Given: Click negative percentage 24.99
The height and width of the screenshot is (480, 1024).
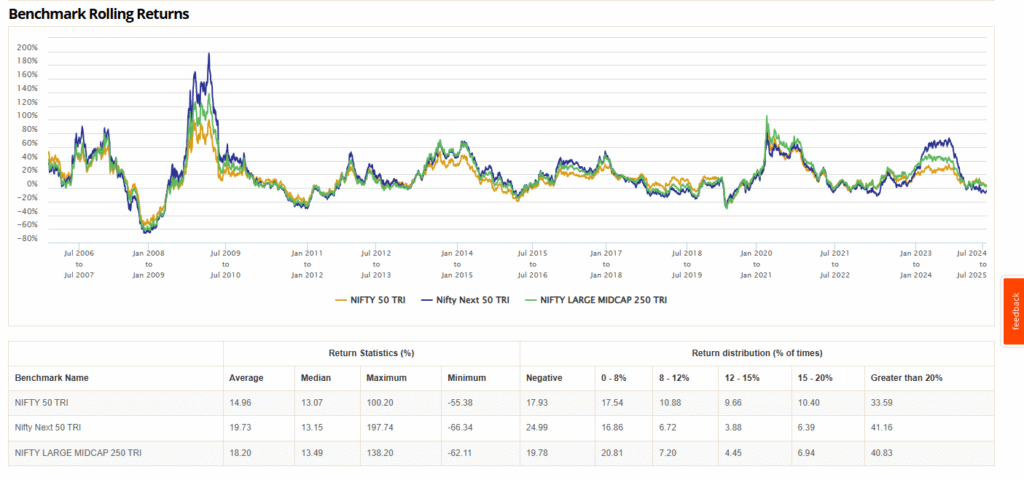Looking at the screenshot, I should coord(536,427).
